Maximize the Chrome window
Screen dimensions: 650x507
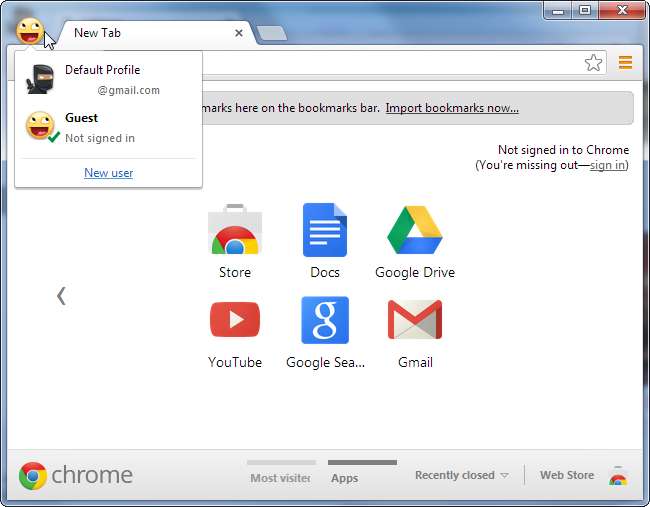point(585,10)
